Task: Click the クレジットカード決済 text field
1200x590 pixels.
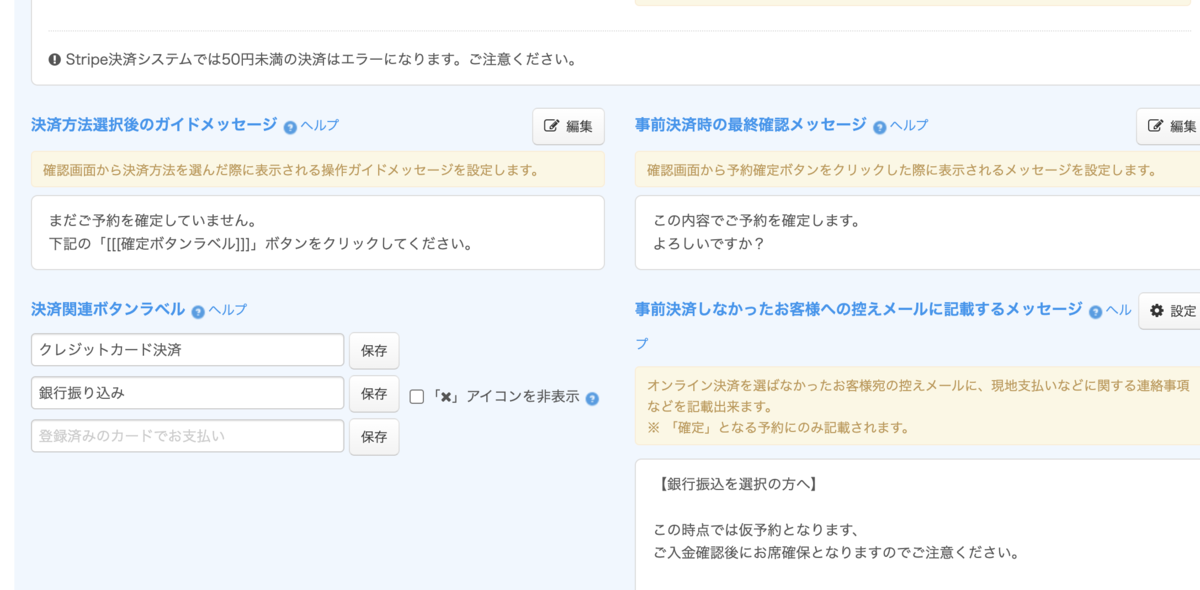Action: pos(188,350)
